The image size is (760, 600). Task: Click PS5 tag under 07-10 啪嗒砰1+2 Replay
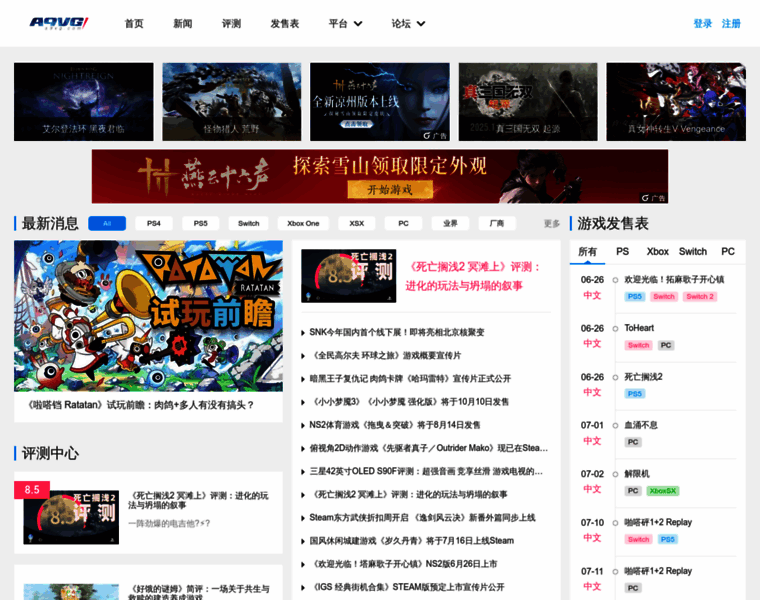[667, 539]
